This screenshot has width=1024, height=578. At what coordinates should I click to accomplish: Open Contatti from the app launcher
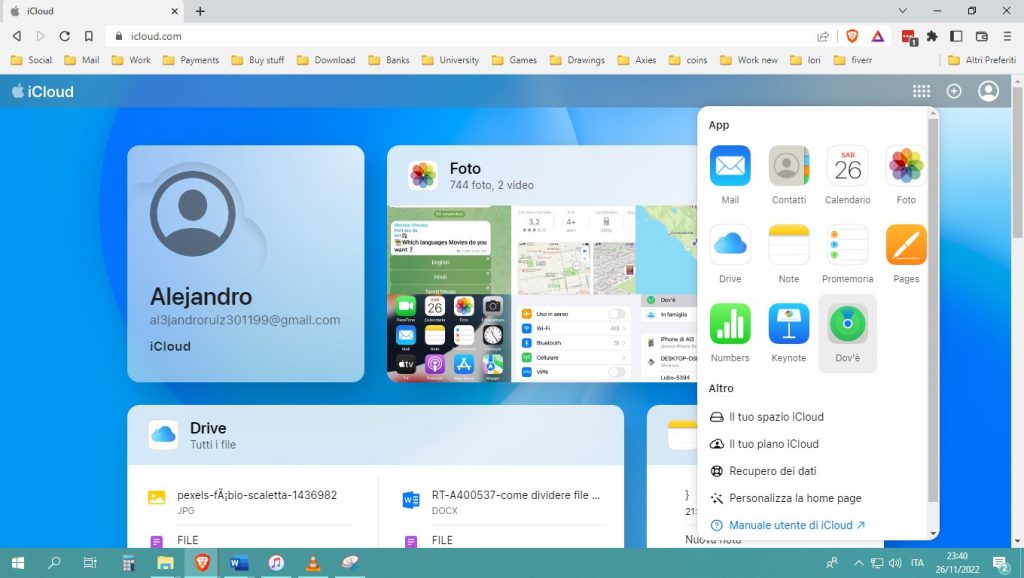(788, 166)
